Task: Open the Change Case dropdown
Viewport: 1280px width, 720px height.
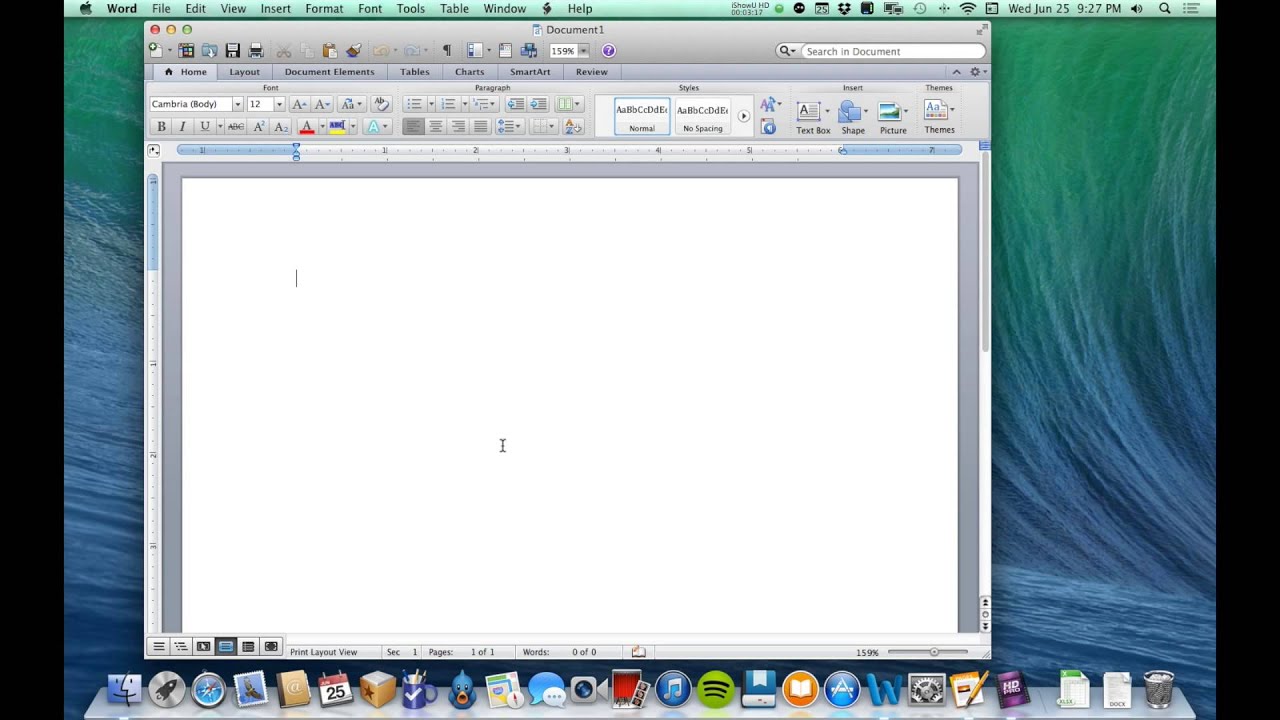Action: [351, 104]
